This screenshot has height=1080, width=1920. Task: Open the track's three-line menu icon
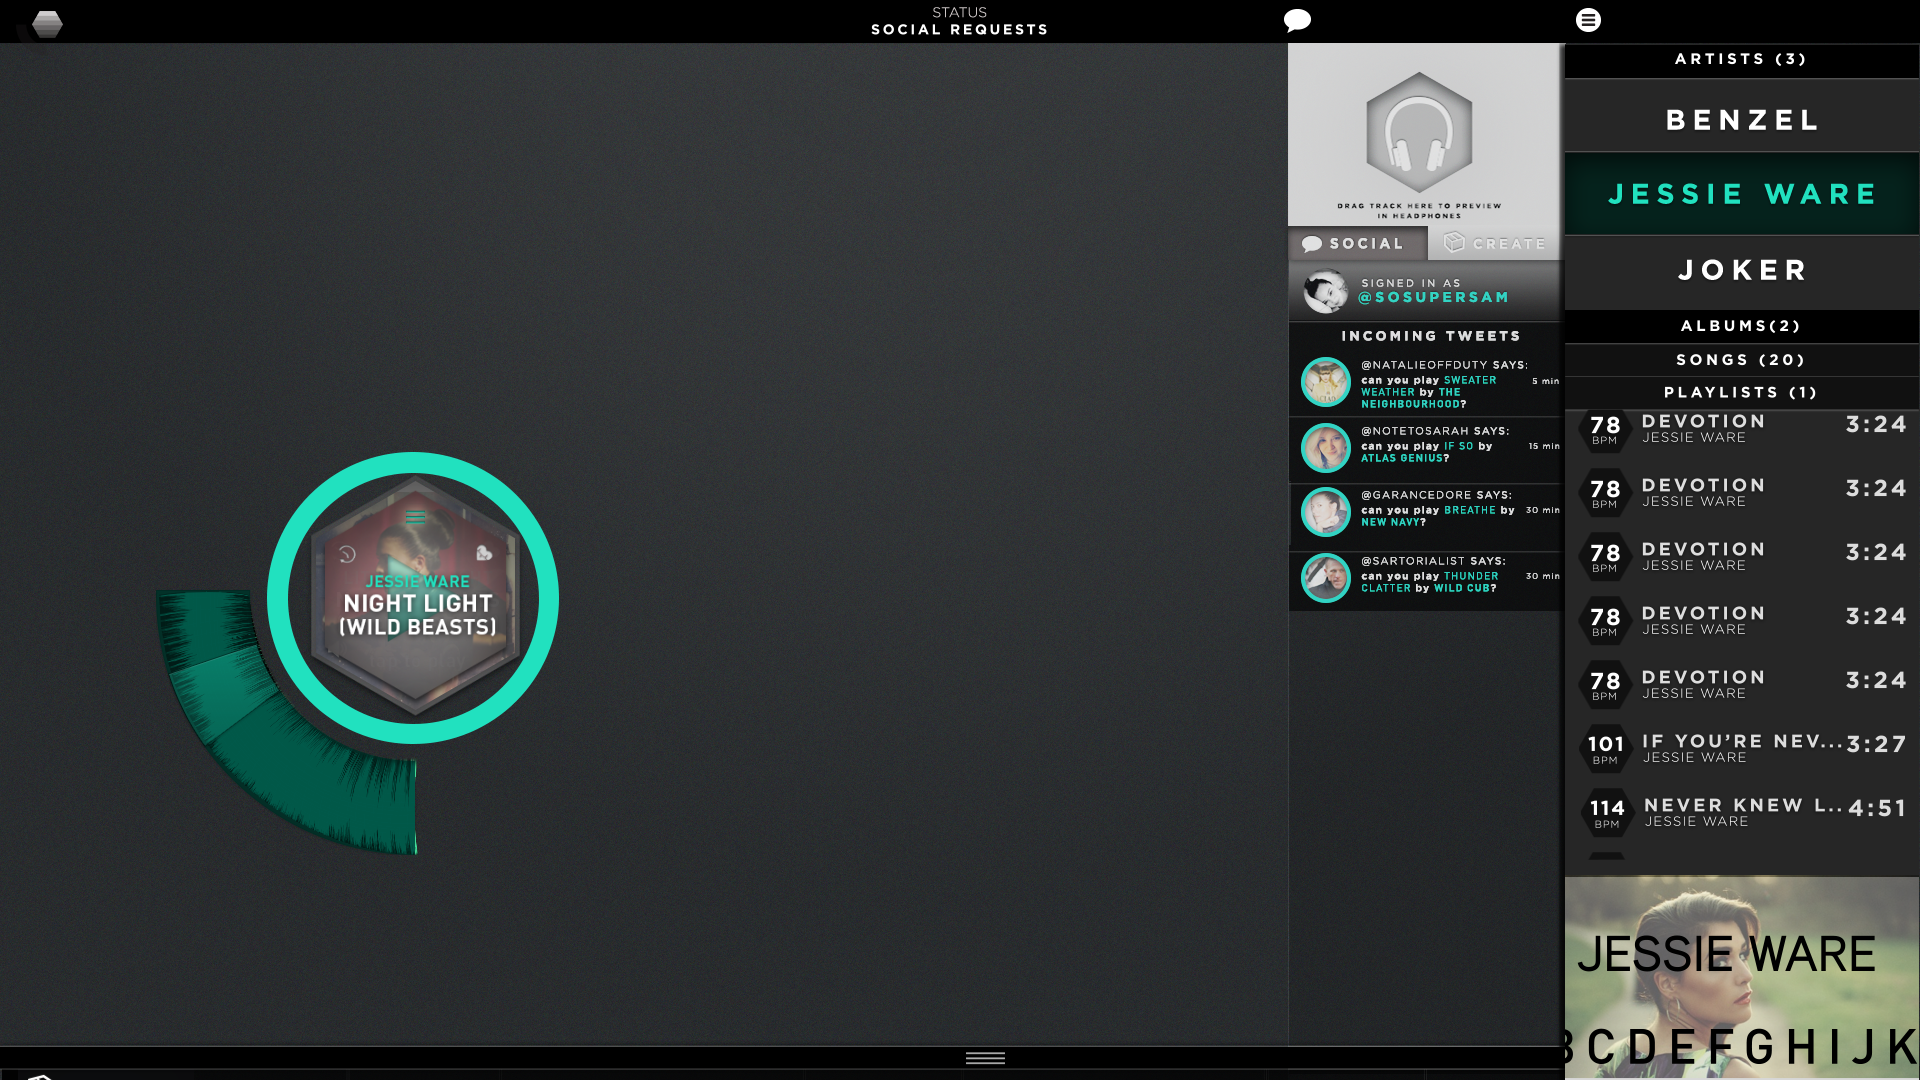tap(416, 517)
